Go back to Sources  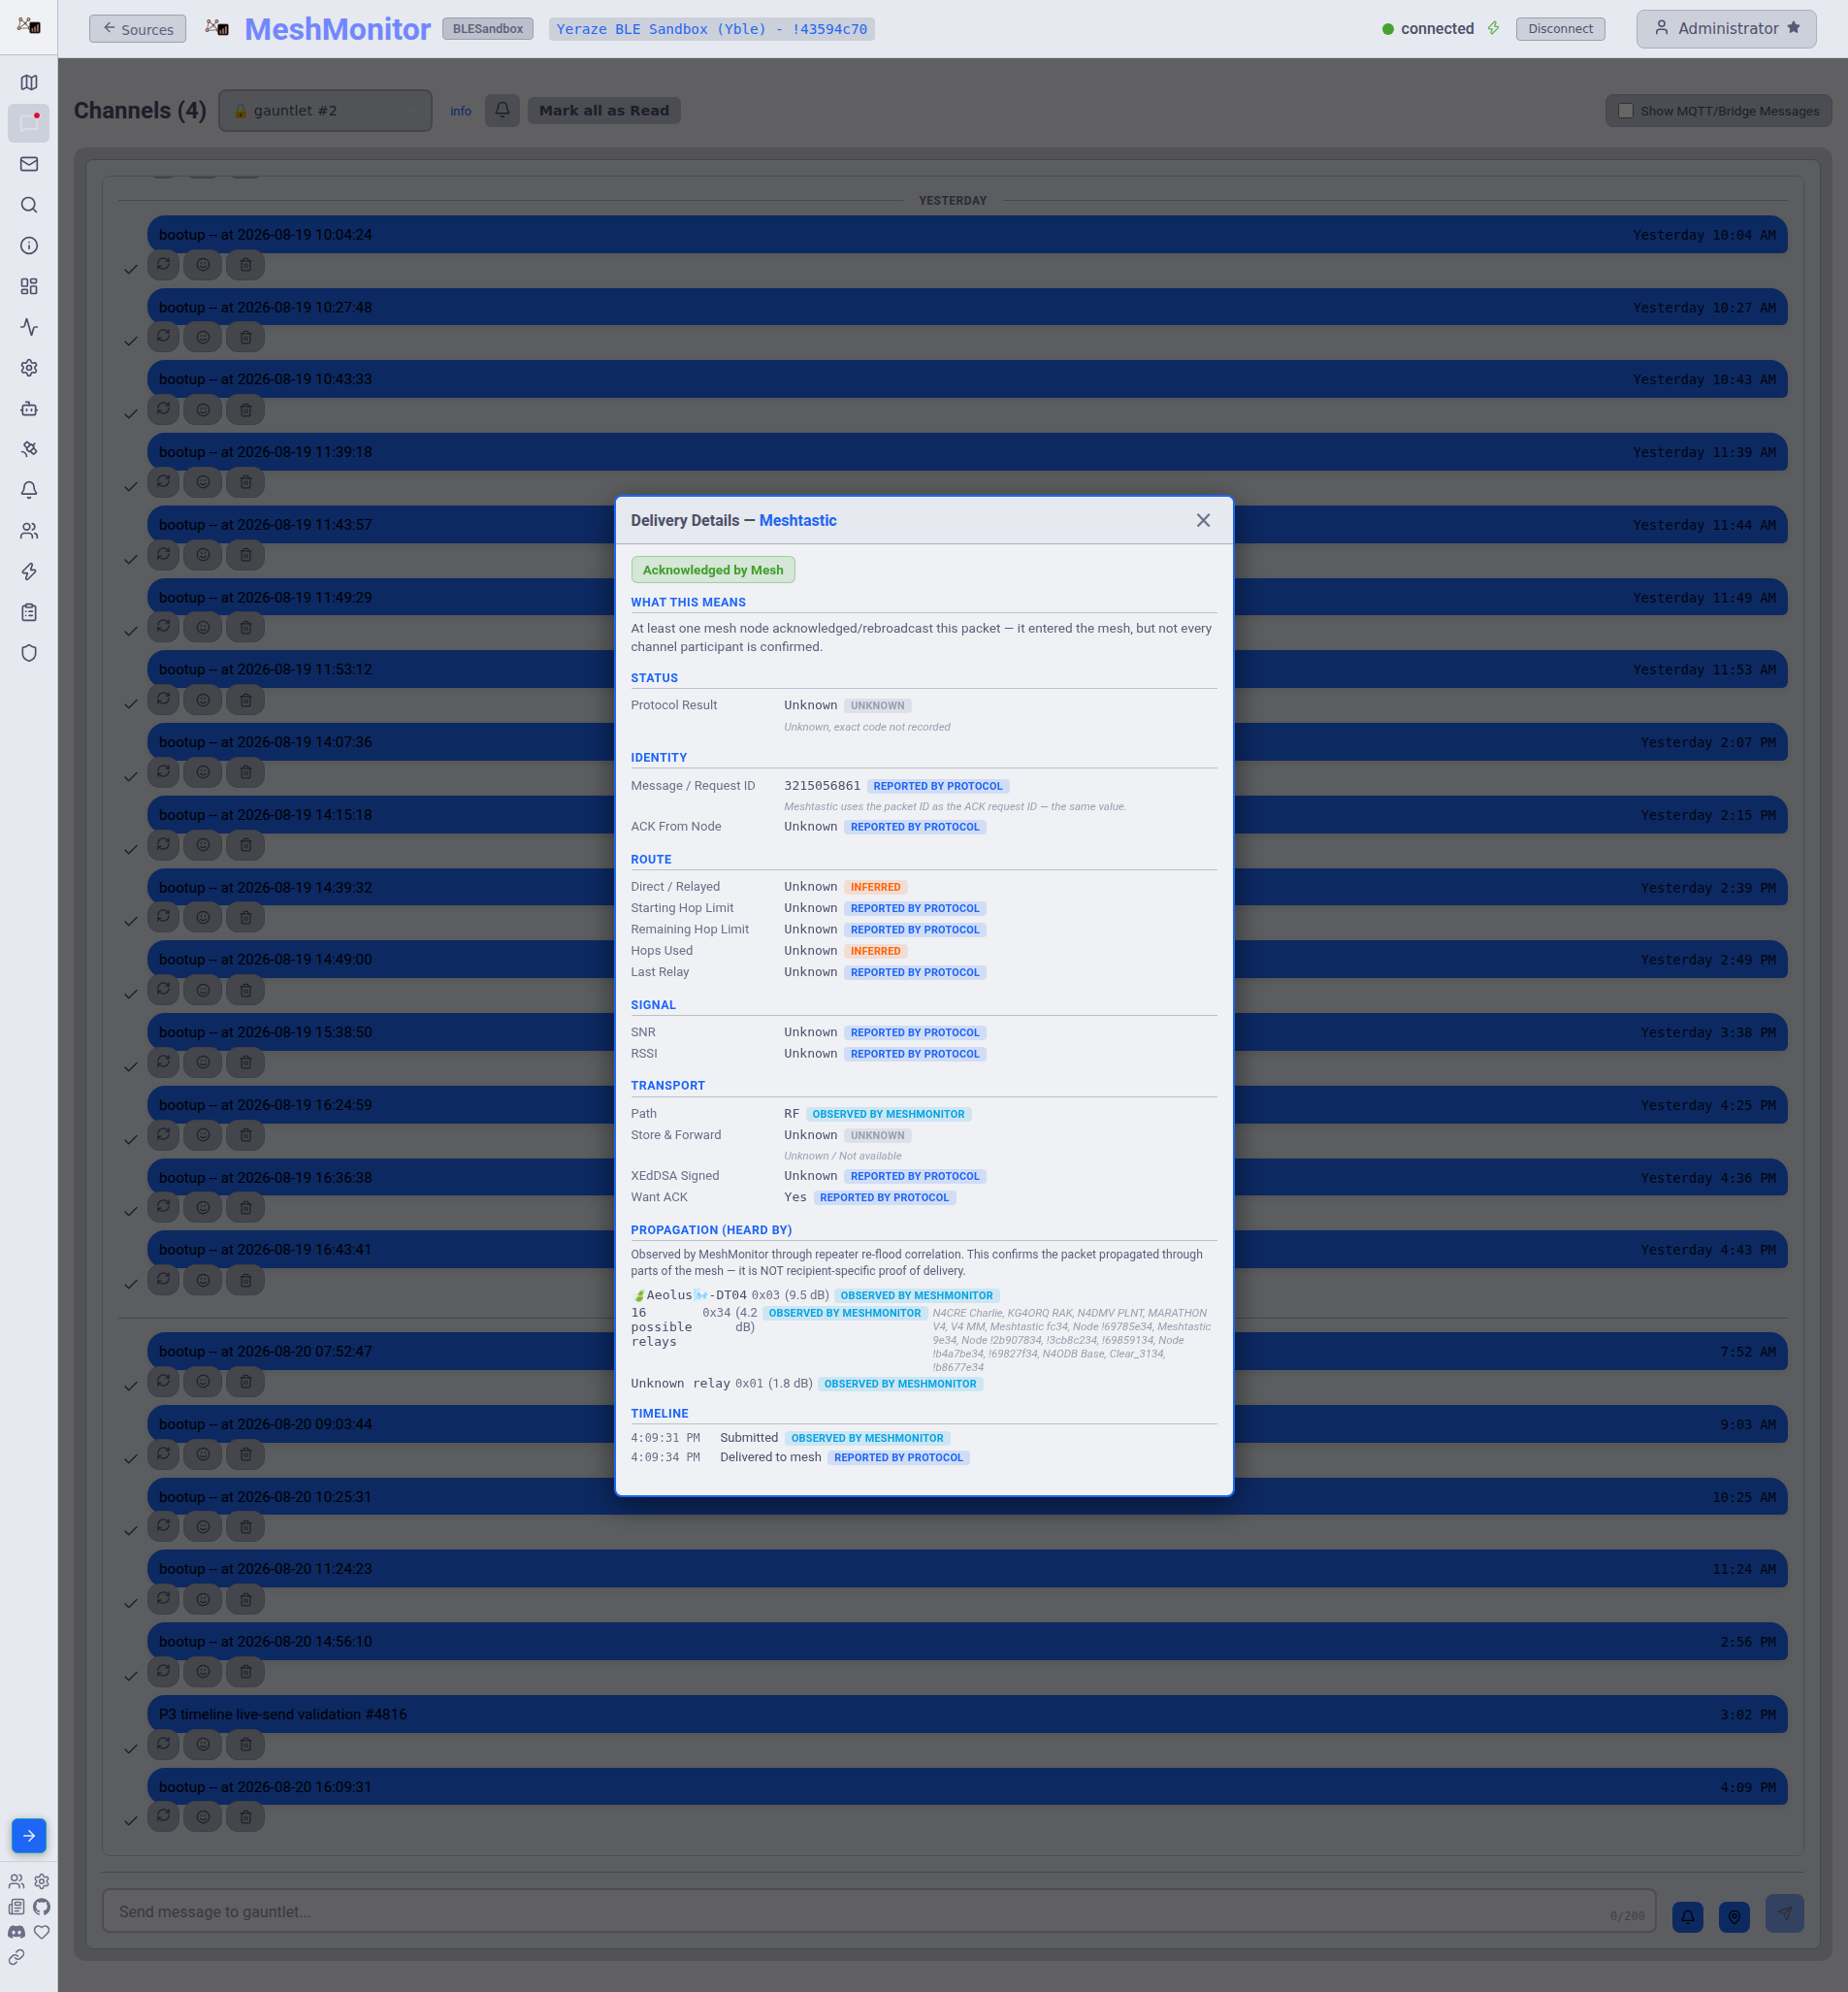click(x=138, y=29)
